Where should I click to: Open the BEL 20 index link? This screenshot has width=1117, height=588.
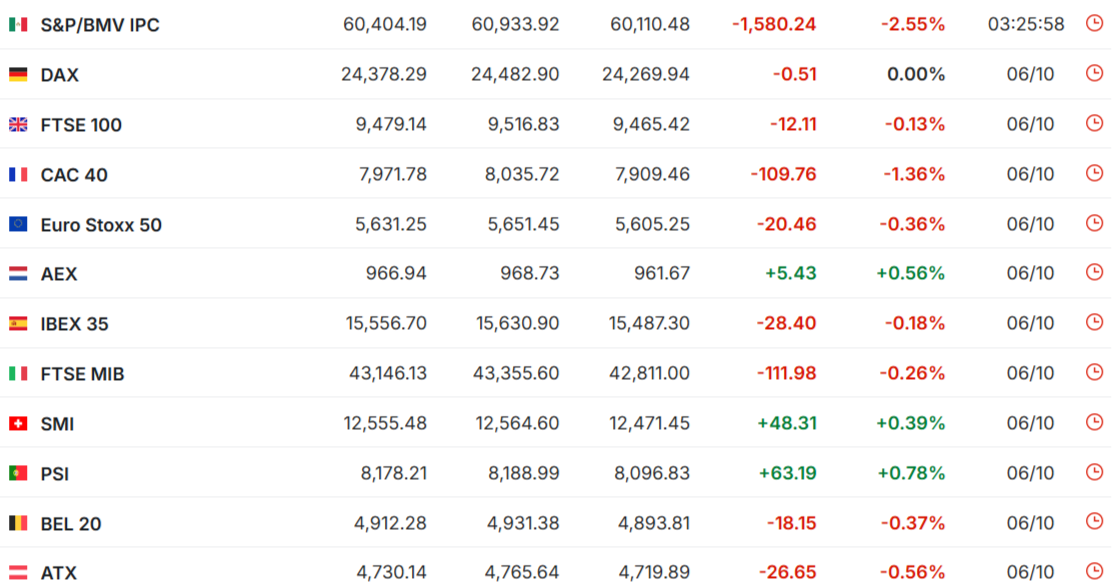click(x=71, y=524)
